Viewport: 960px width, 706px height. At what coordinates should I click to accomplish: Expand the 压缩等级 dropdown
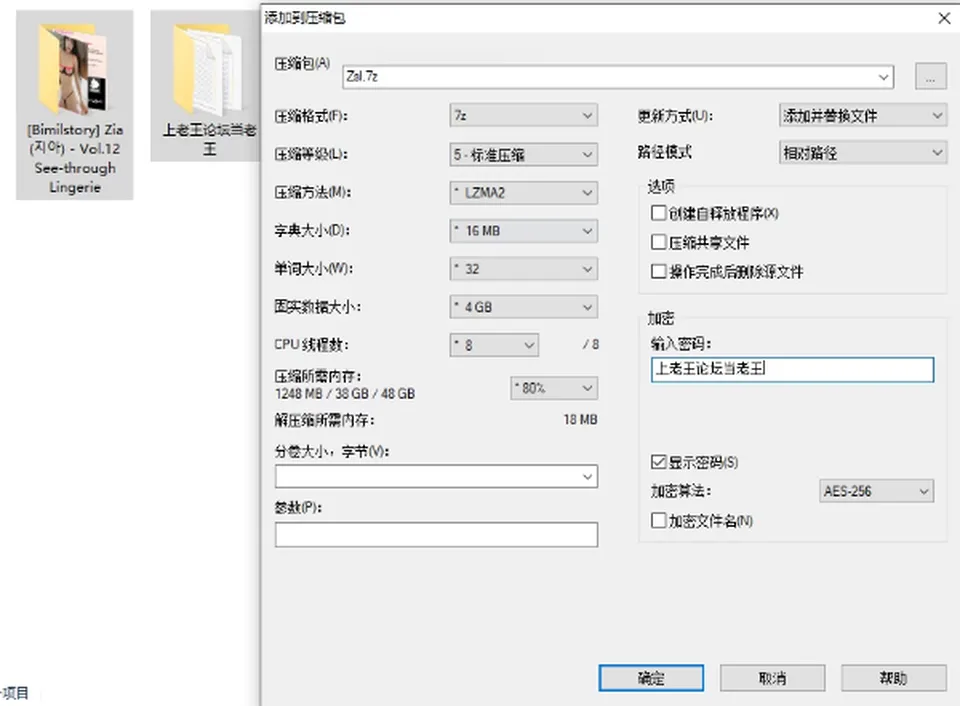523,154
